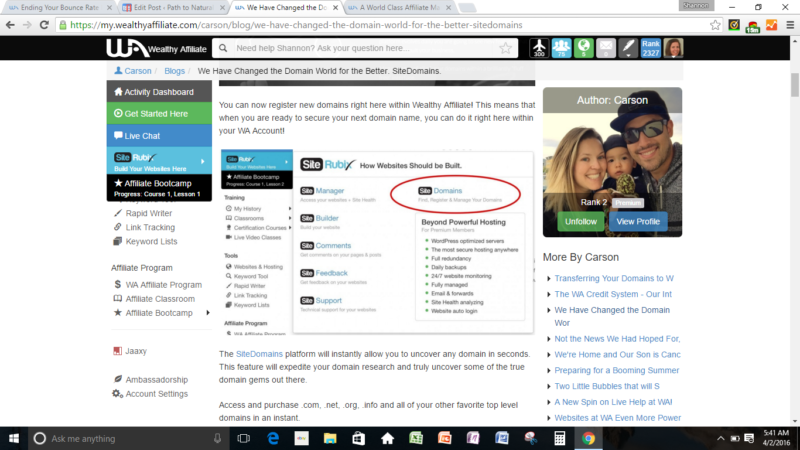Expand the SiteRubix sidebar menu arrow

[203, 161]
